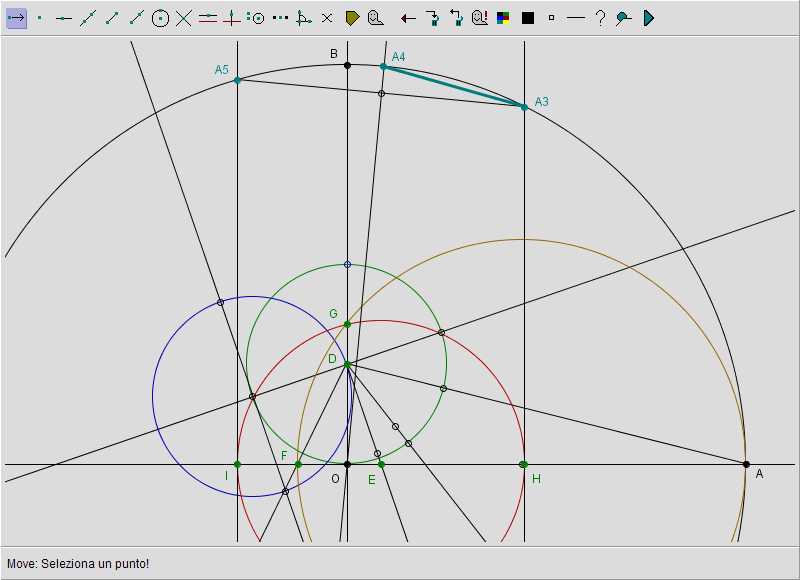Select green point E
This screenshot has height=580, width=800.
pyautogui.click(x=382, y=464)
